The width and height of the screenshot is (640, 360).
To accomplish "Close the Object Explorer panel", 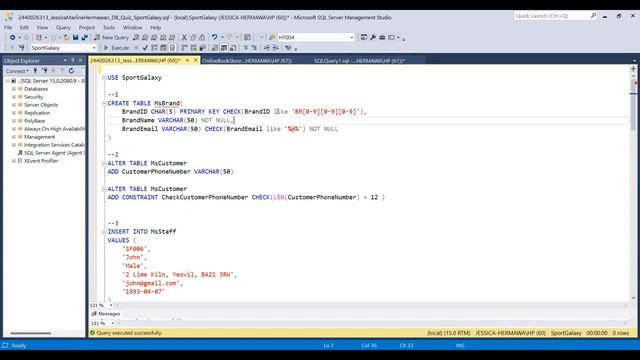I will tap(80, 60).
